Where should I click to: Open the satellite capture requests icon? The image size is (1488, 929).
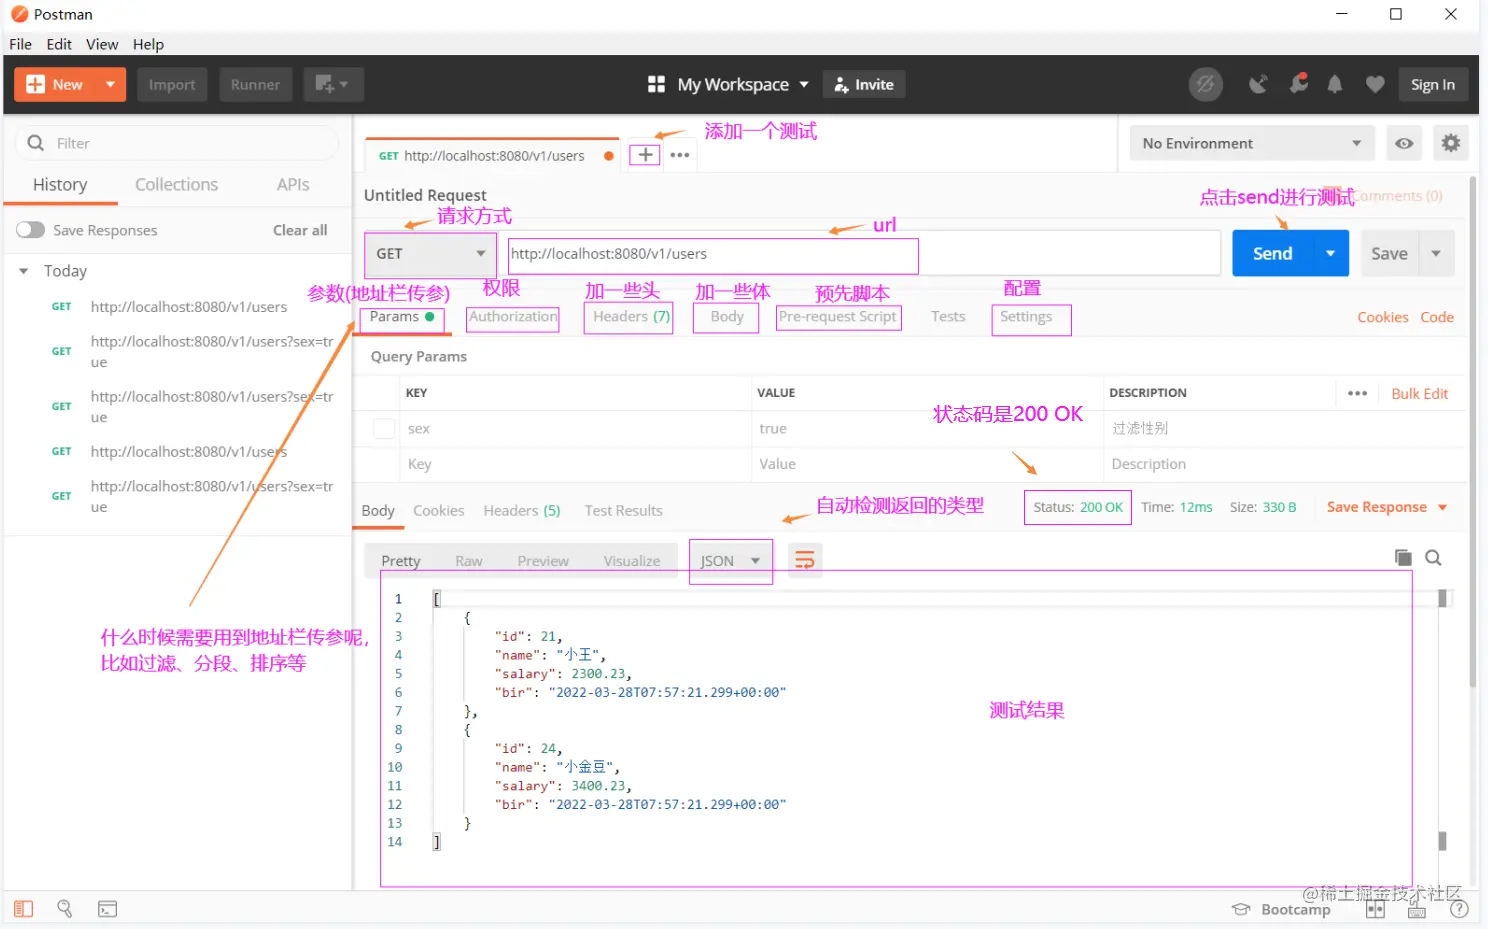coord(1258,85)
